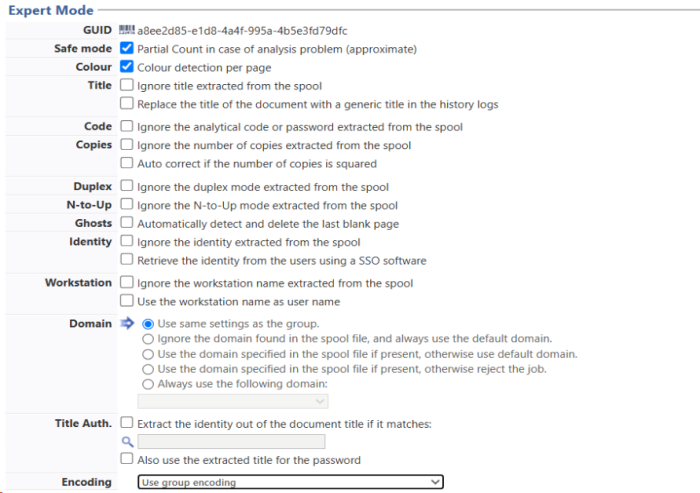Check Ignore the duplex mode option

click(126, 186)
